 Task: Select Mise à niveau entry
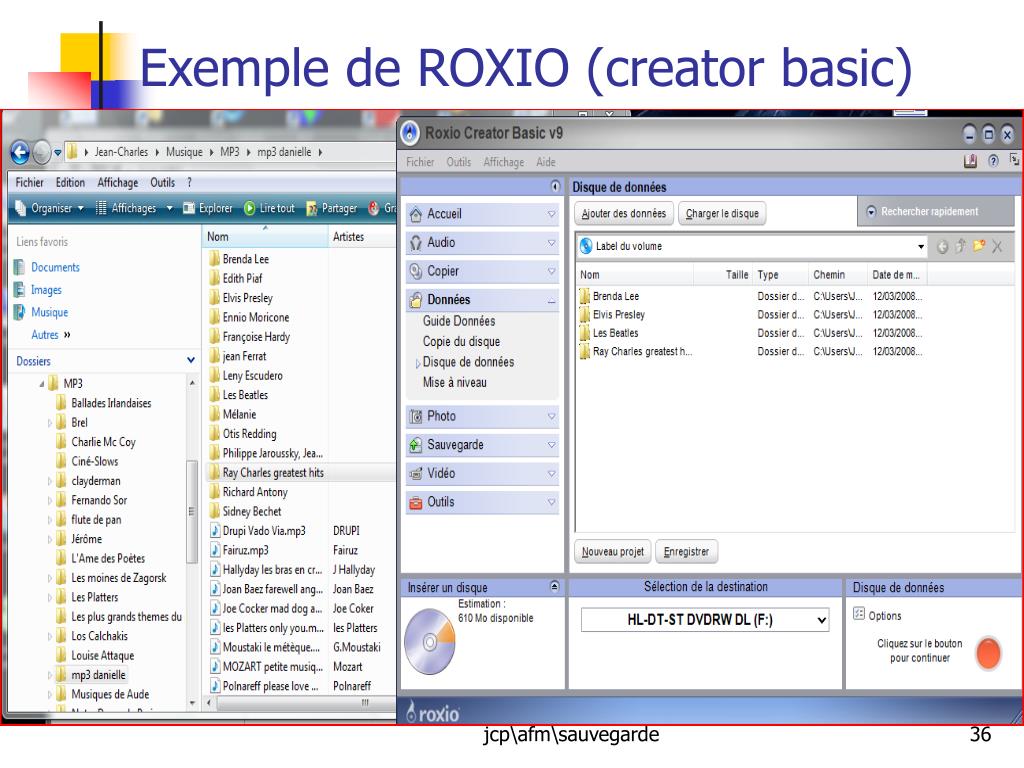(x=455, y=382)
